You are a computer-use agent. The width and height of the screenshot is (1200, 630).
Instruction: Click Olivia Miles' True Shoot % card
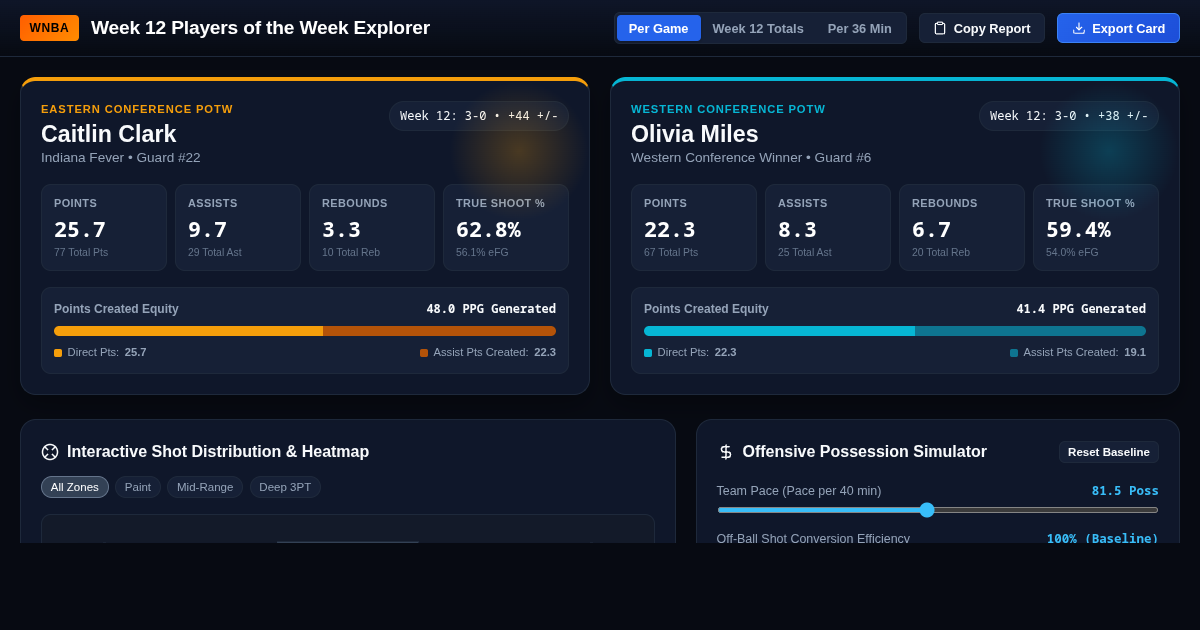pos(1096,227)
